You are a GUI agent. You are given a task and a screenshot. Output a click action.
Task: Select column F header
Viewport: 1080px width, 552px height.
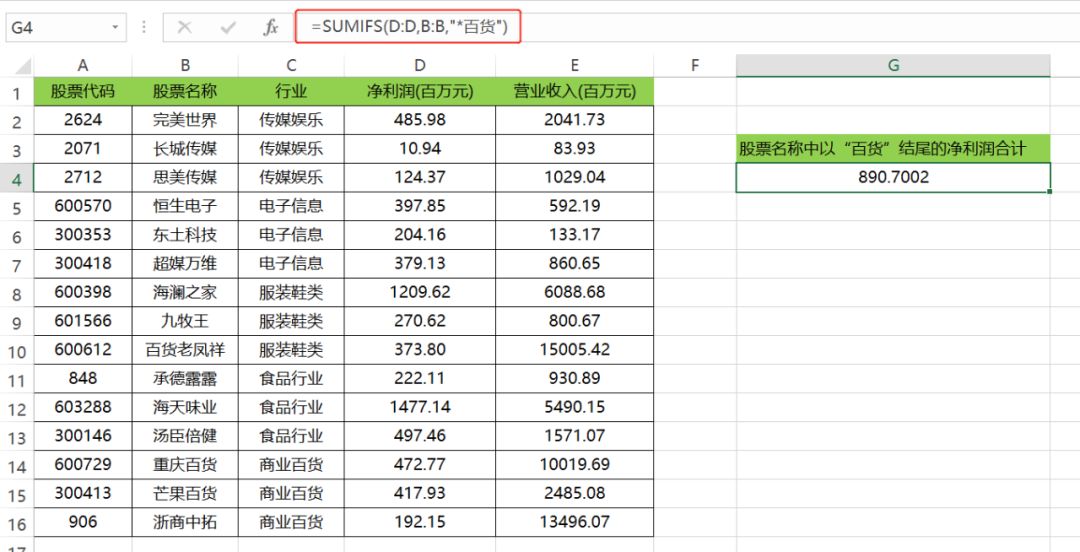point(694,65)
